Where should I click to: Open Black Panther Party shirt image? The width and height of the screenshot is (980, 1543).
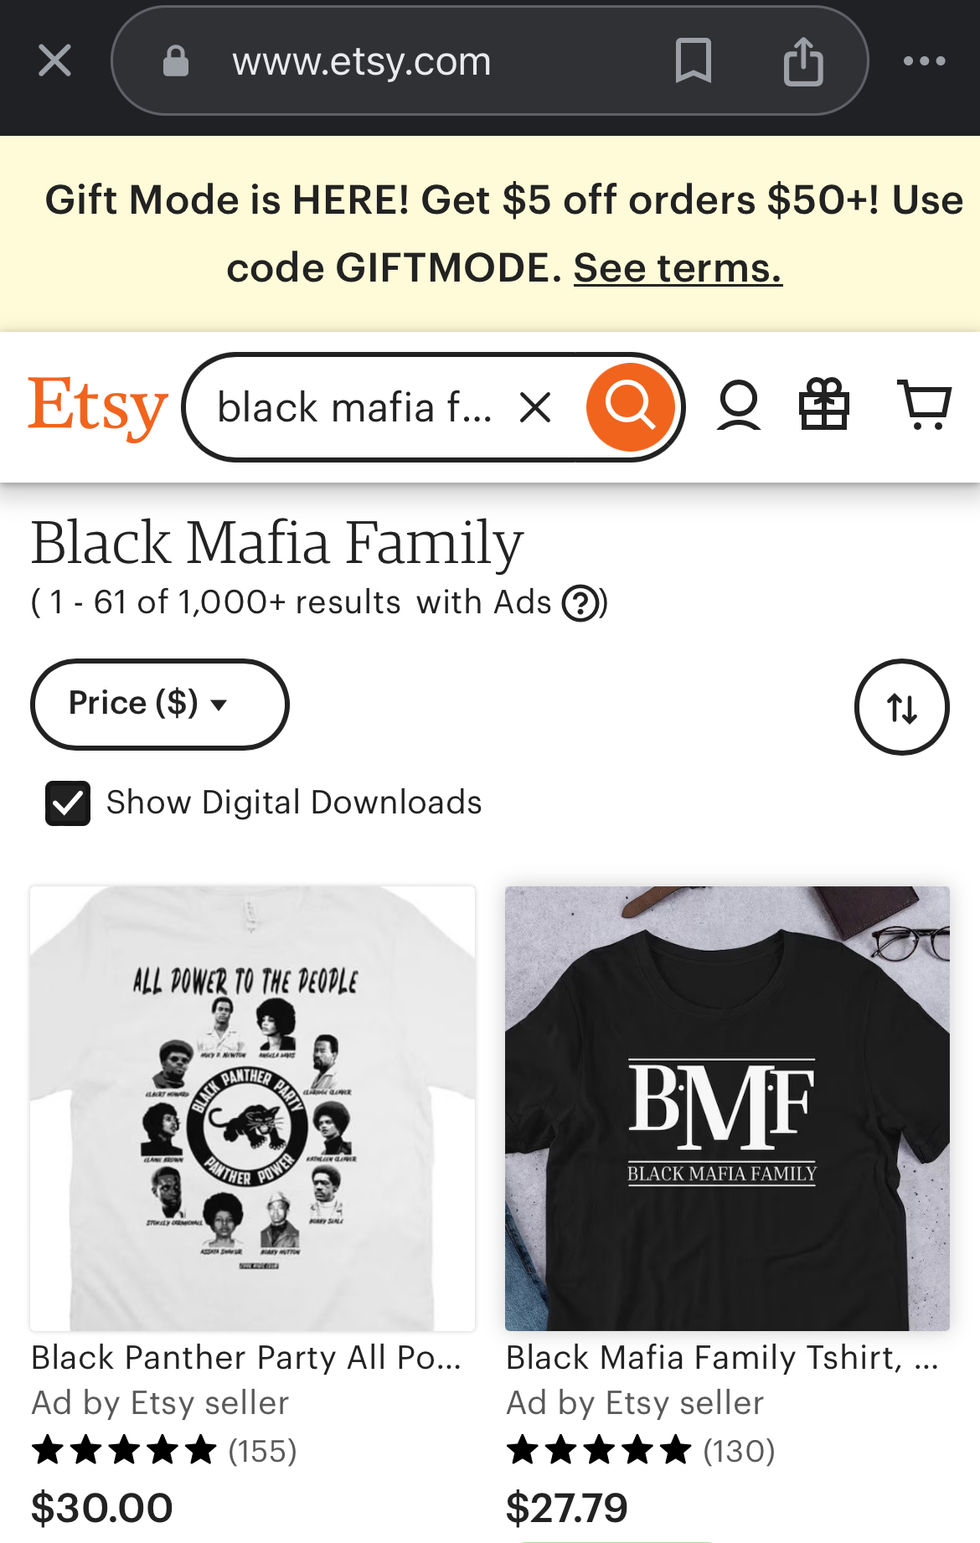click(x=253, y=1108)
